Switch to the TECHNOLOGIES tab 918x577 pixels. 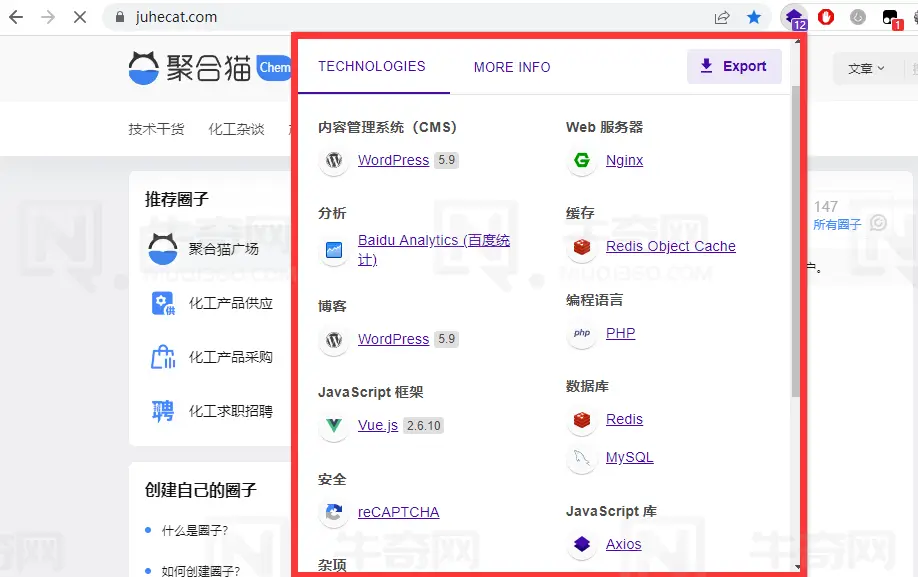[x=372, y=66]
